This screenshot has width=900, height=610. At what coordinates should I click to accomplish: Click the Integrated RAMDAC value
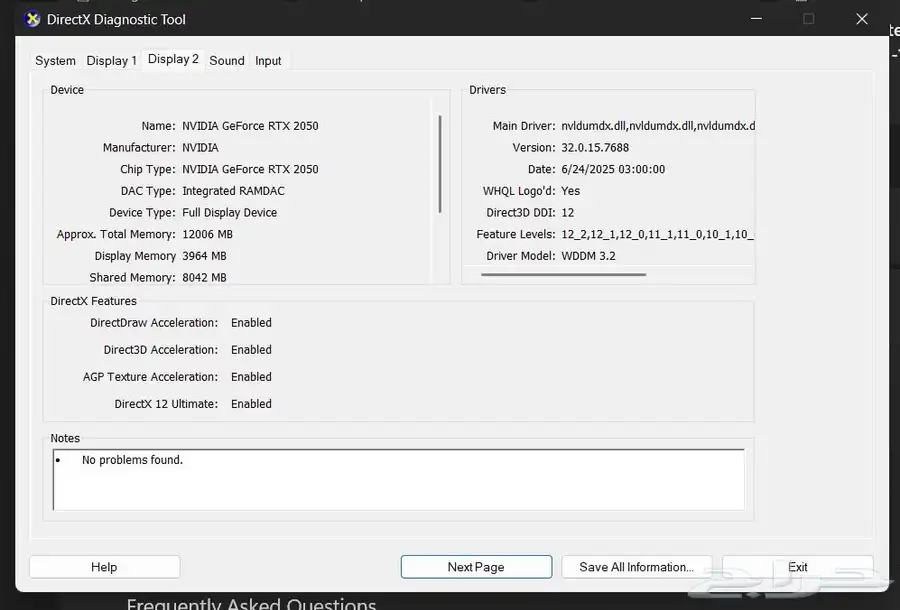[233, 191]
